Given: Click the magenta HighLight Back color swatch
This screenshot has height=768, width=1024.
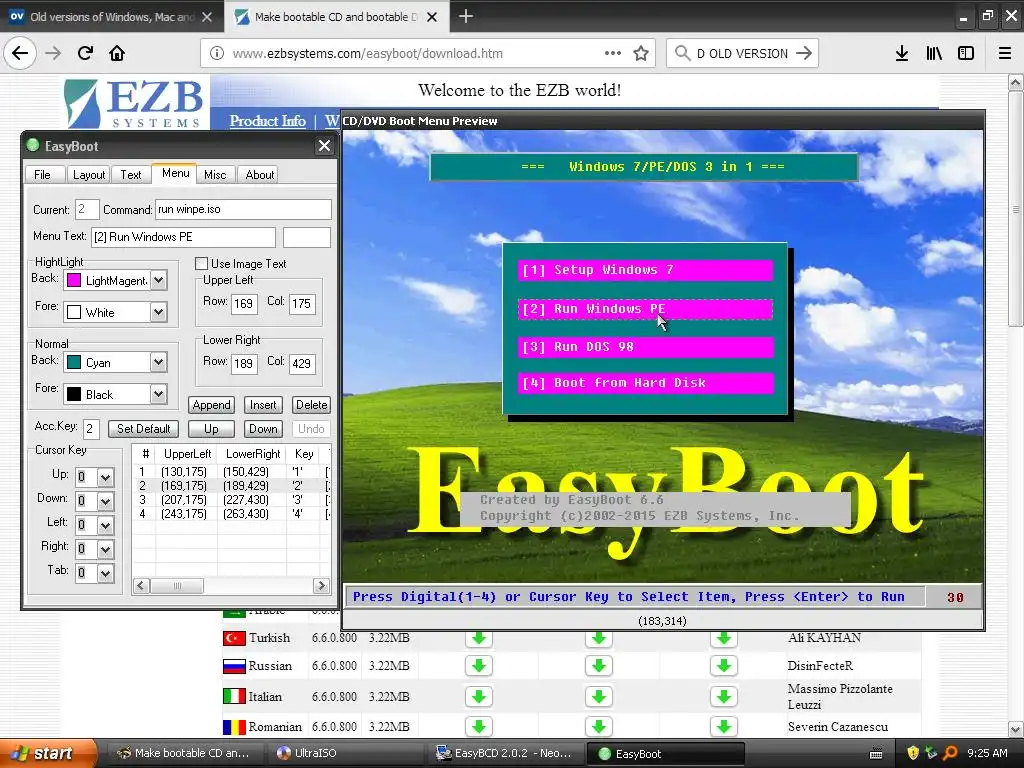Looking at the screenshot, I should coord(74,281).
